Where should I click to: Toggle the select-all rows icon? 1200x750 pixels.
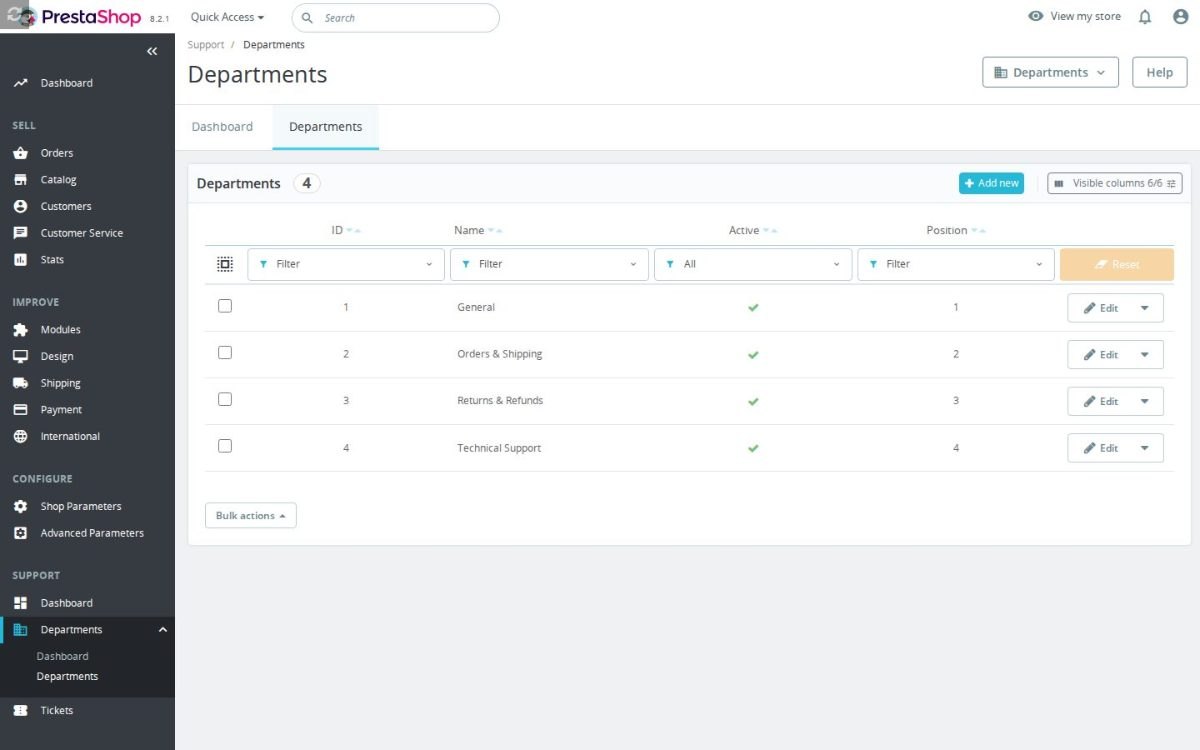(225, 264)
